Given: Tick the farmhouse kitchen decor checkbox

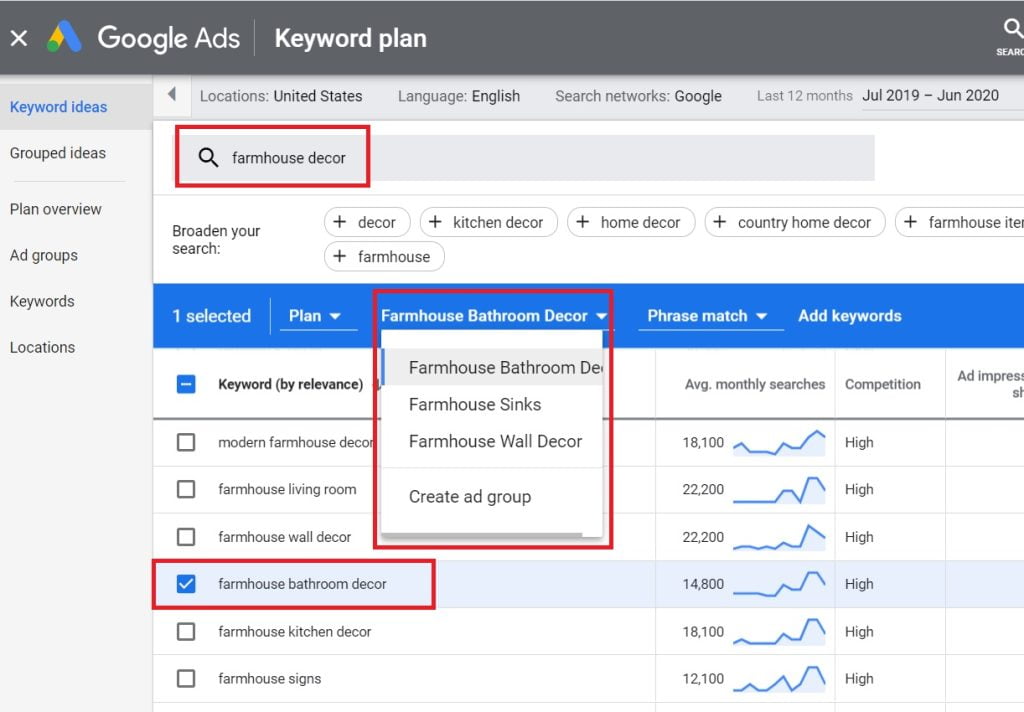Looking at the screenshot, I should [x=186, y=632].
